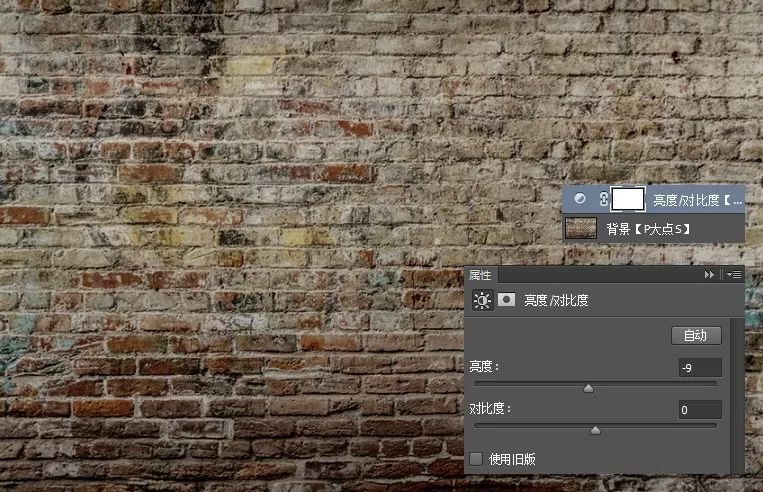
Task: Enable the 使用旧版 legacy checkbox
Action: click(476, 458)
